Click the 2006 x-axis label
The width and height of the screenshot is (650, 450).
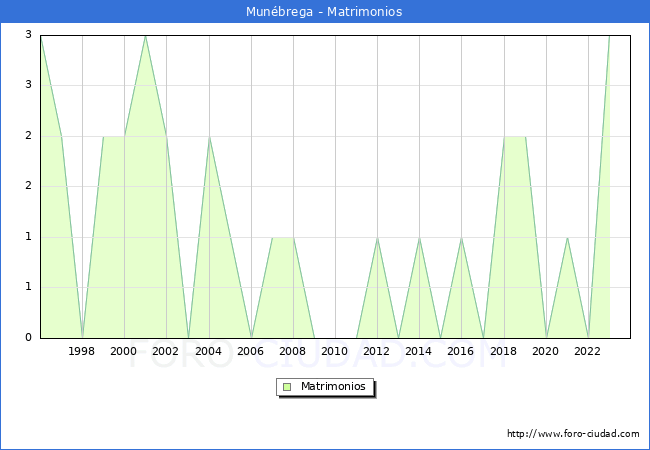point(250,351)
